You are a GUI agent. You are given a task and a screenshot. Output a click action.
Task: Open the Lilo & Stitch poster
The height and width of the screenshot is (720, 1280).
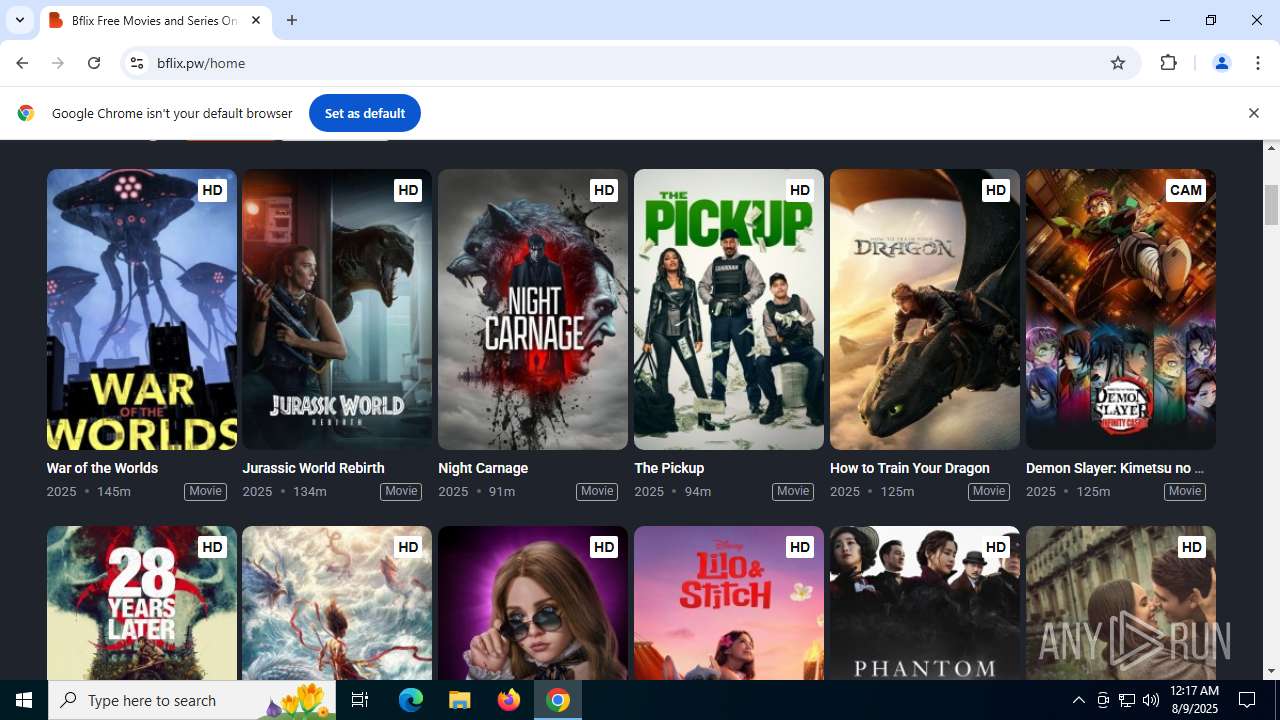click(x=729, y=603)
